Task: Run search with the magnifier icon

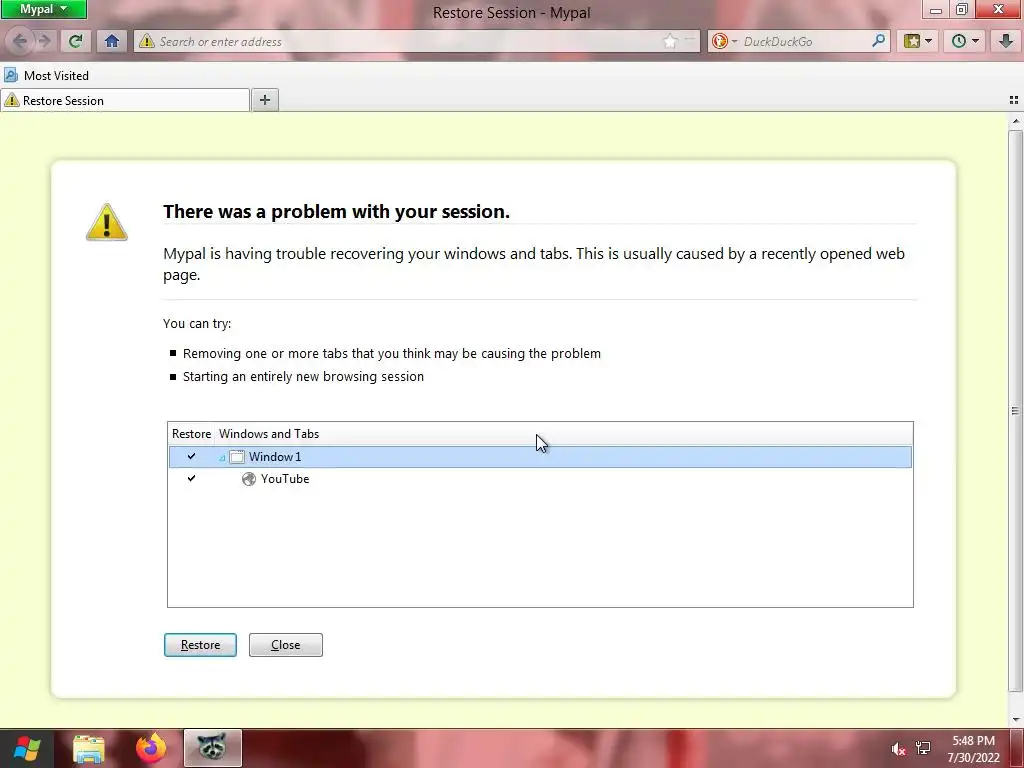Action: [878, 41]
